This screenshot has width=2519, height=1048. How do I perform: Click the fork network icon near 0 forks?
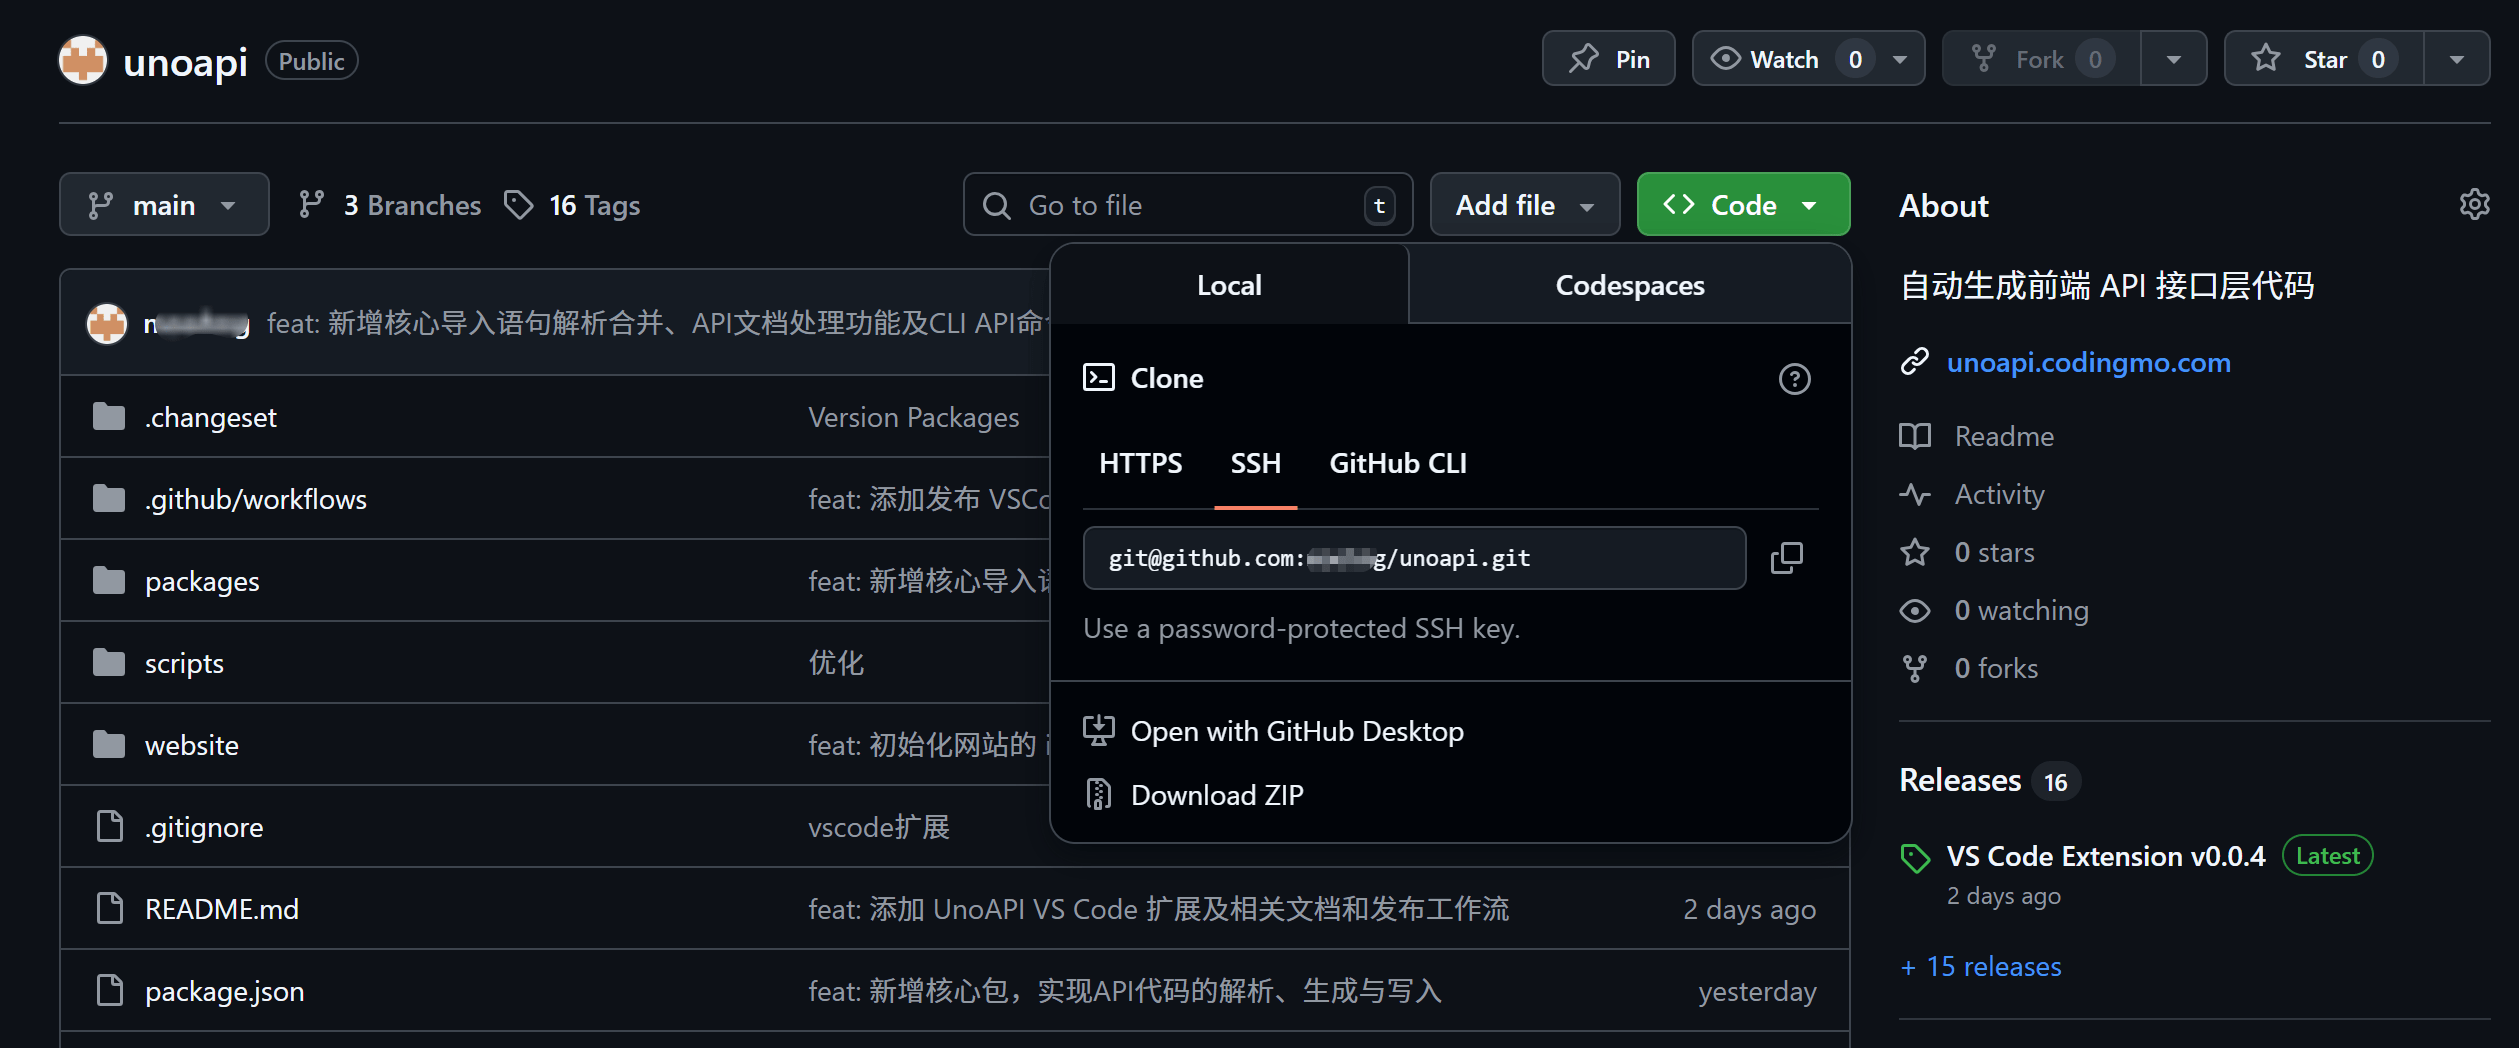click(1913, 668)
